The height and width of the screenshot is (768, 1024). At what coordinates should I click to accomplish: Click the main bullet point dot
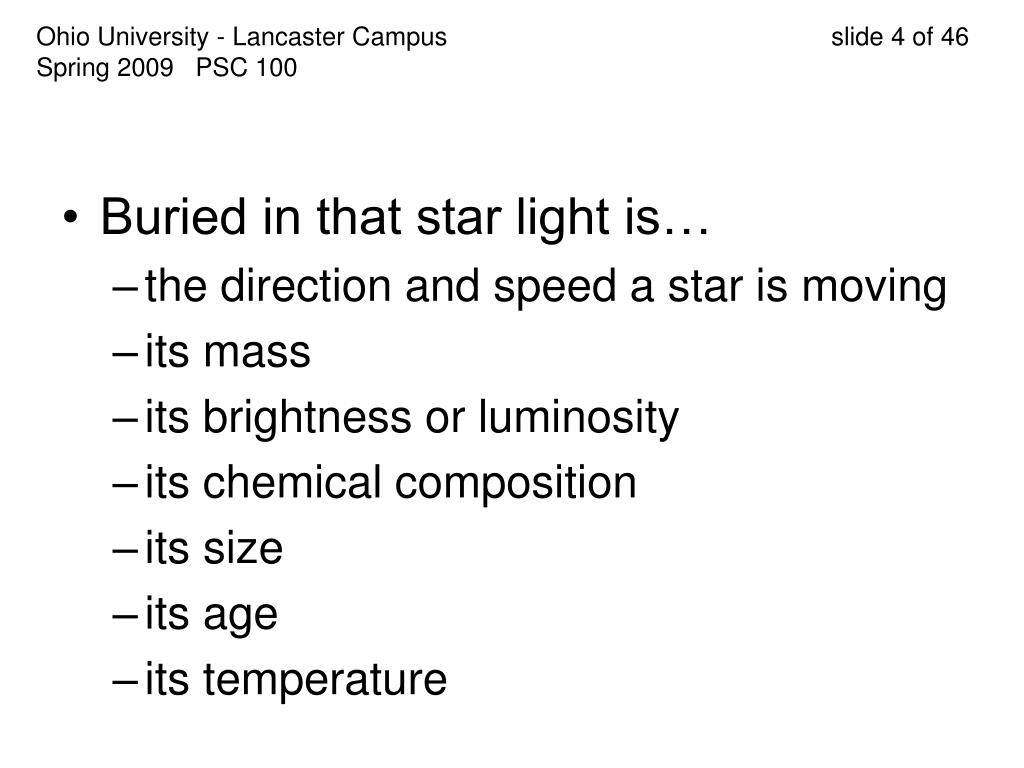pos(71,218)
